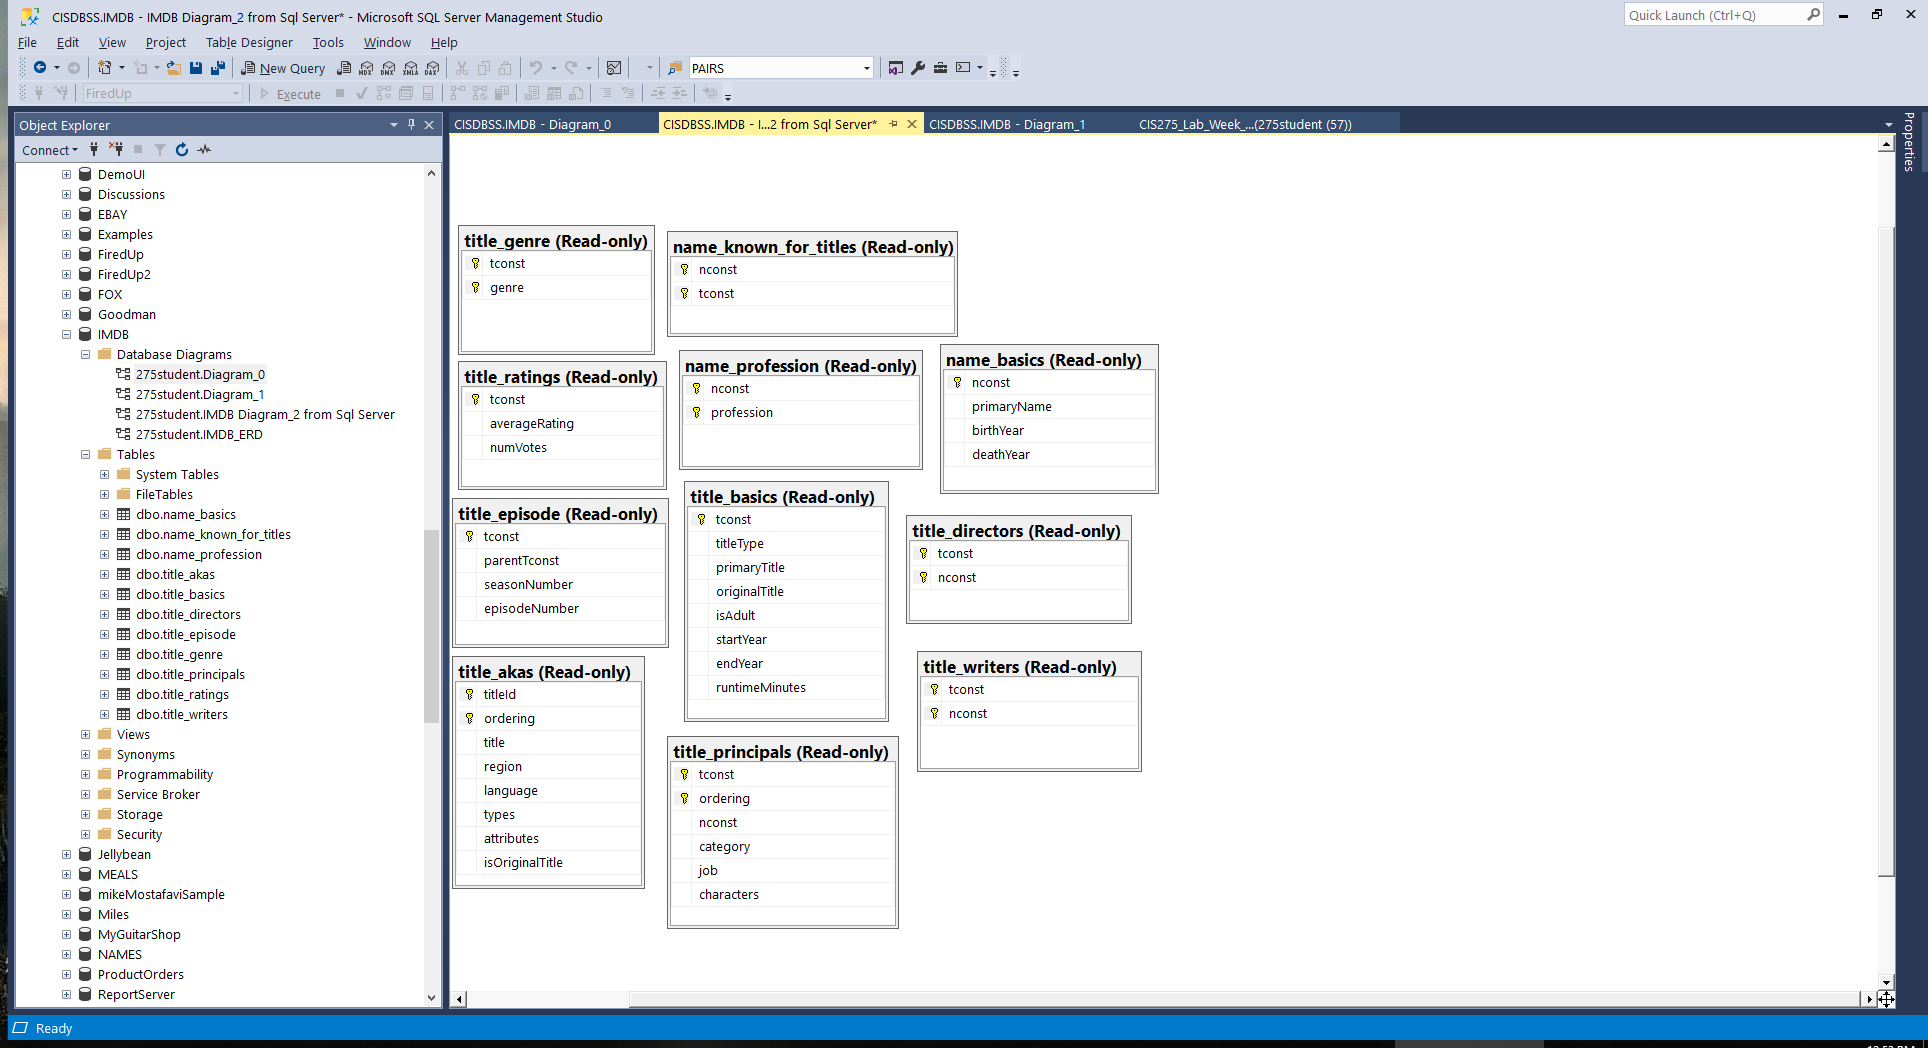
Task: Click the MDX query icon
Action: pyautogui.click(x=366, y=68)
